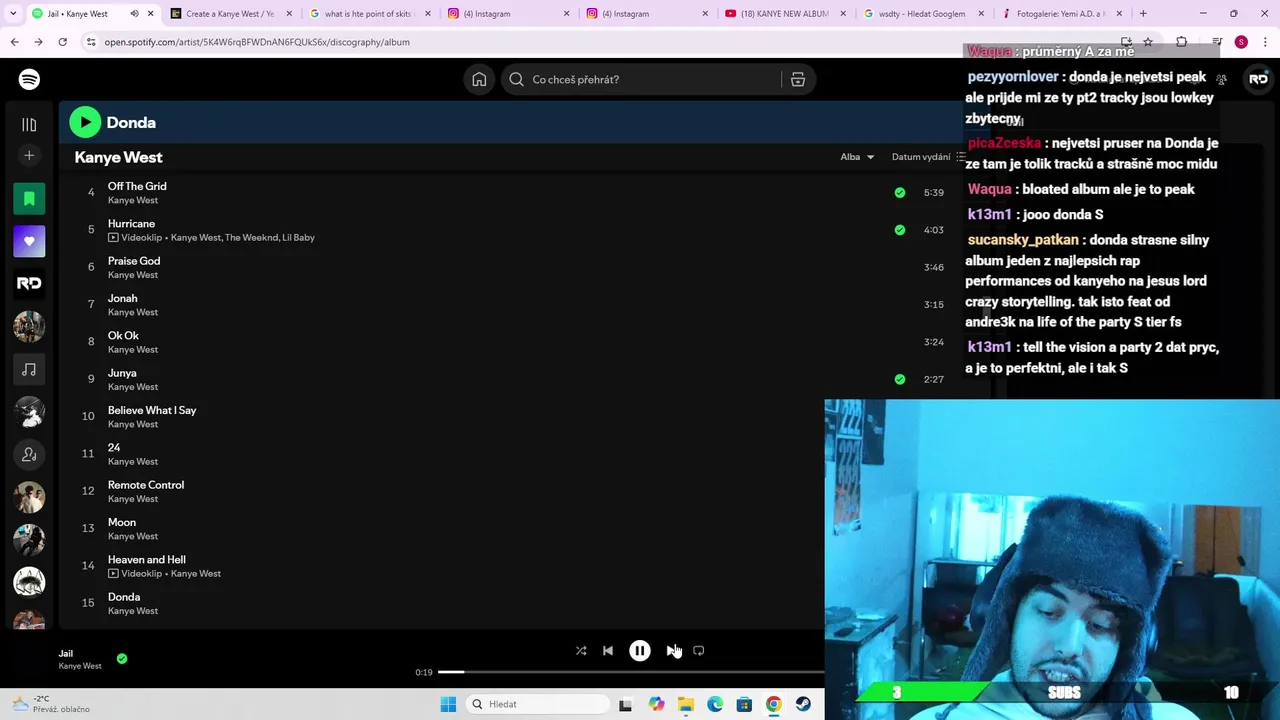Switch to the 'Create a Kanye West' tab
This screenshot has width=1280, height=720.
click(x=230, y=14)
